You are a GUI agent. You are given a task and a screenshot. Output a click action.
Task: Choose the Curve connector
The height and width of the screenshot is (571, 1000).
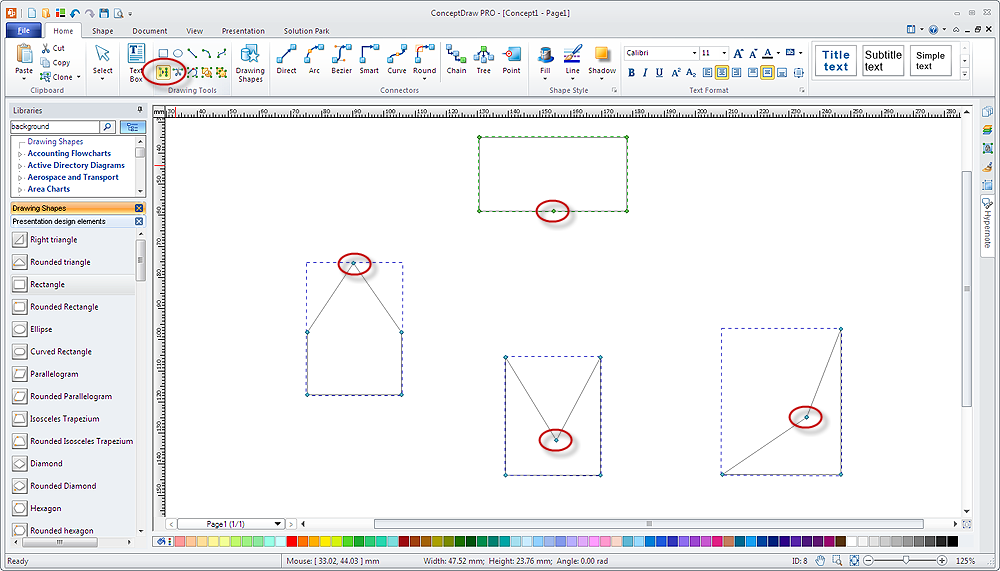pyautogui.click(x=397, y=59)
